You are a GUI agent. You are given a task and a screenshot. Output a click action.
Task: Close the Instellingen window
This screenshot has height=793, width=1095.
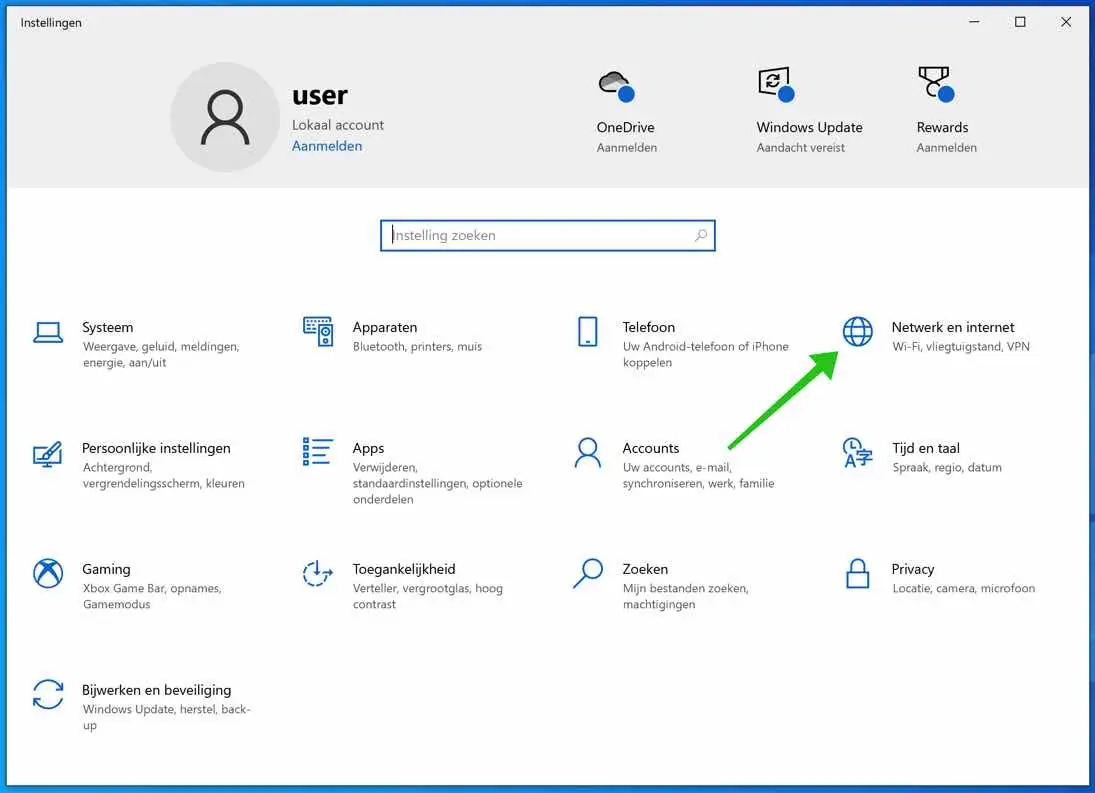(1066, 22)
